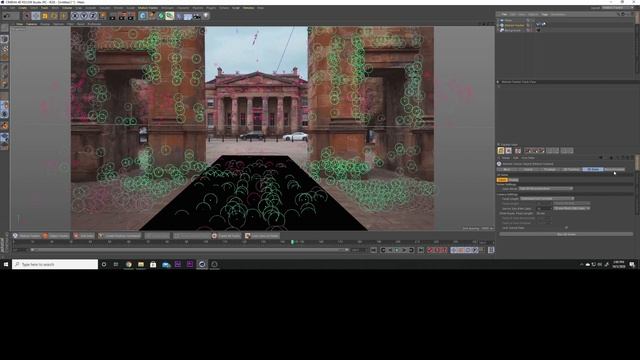Viewport: 640px width, 360px height.
Task: Toggle the Y axis lock icon
Action: (x=84, y=16)
